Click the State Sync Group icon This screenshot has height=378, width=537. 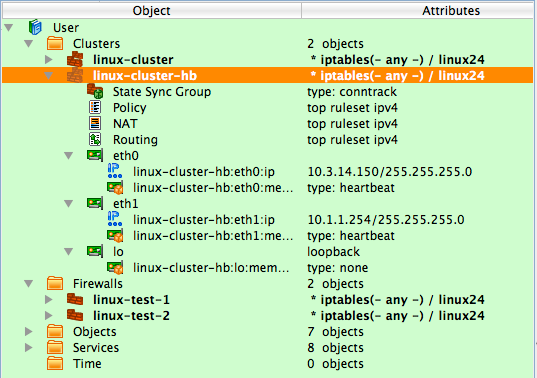[95, 91]
